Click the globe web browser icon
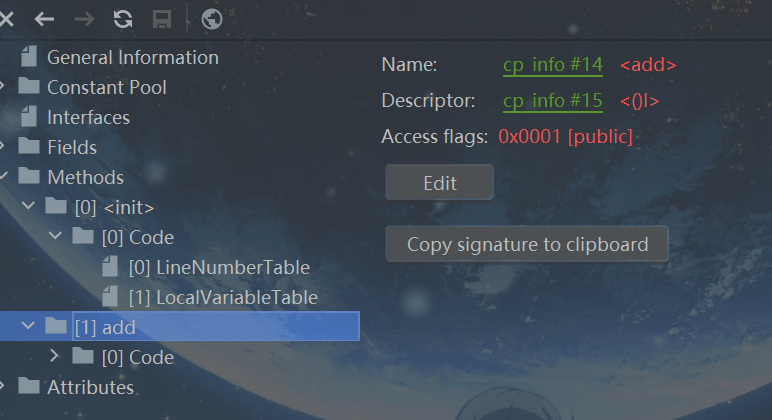 pyautogui.click(x=211, y=18)
